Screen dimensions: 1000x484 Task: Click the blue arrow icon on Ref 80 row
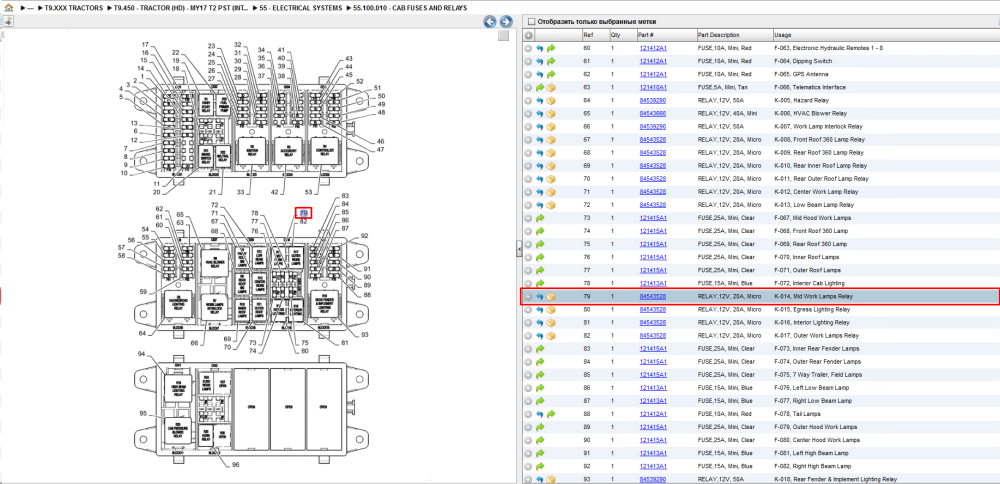point(540,310)
